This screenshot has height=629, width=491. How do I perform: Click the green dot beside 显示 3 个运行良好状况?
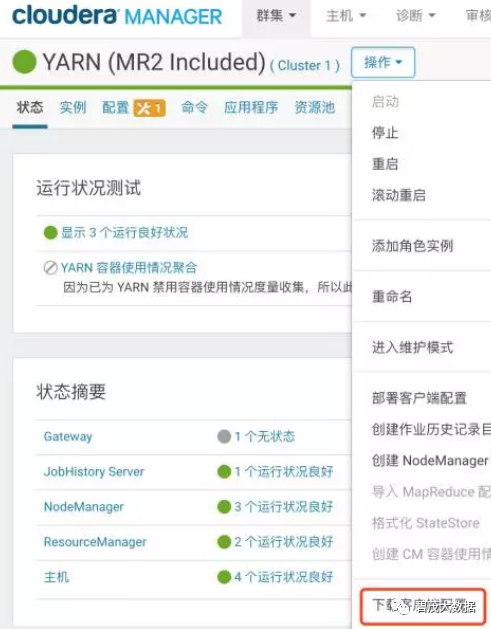pyautogui.click(x=51, y=232)
